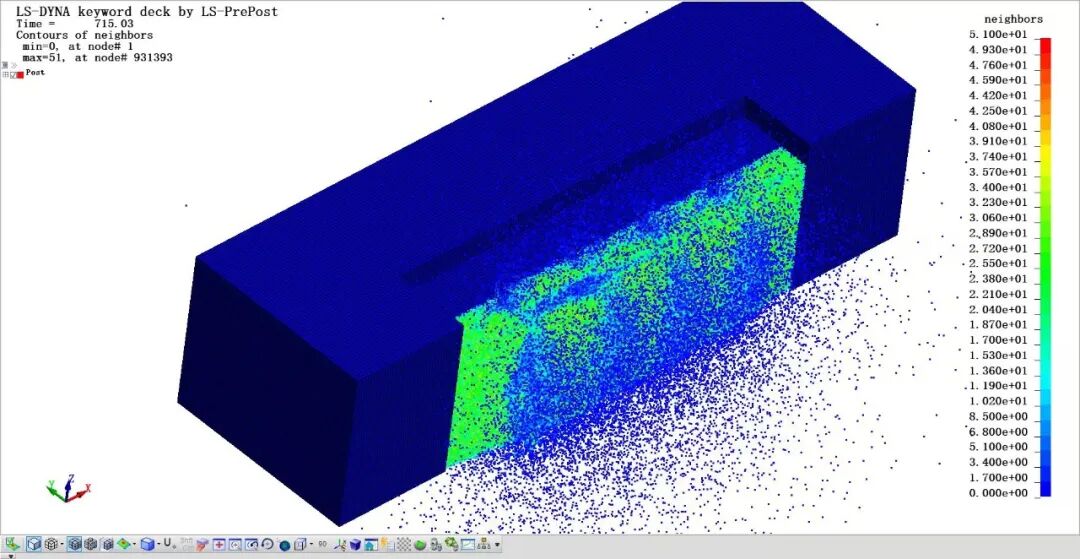
Task: Toggle the unreferenced nodes U button
Action: [168, 544]
